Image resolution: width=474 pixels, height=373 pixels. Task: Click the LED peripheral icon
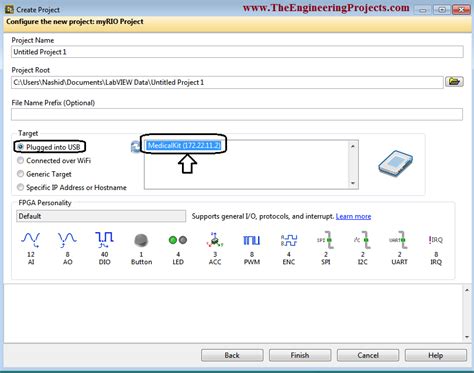[x=178, y=240]
